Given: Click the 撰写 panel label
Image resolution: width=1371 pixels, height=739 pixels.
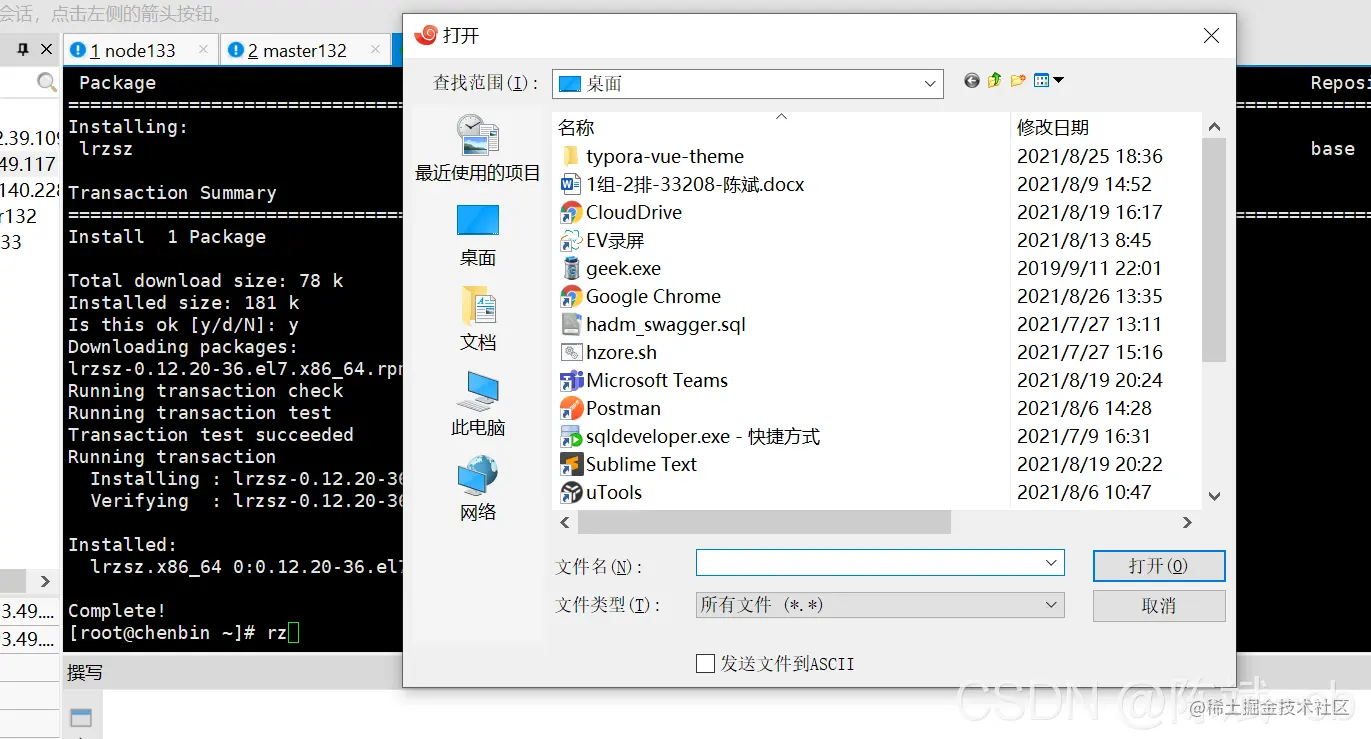Looking at the screenshot, I should coord(85,672).
